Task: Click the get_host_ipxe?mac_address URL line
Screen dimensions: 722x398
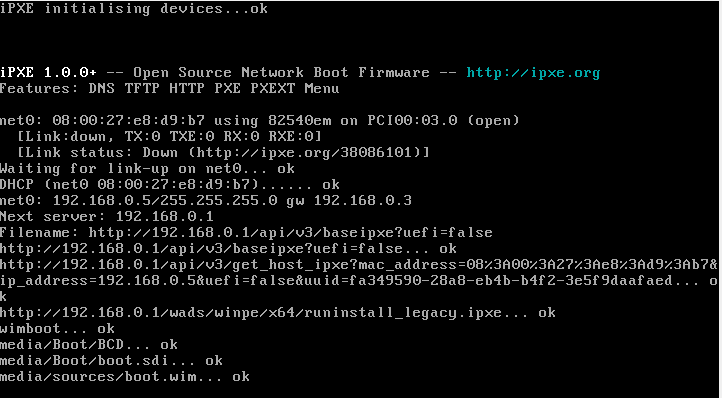Action: [x=359, y=265]
